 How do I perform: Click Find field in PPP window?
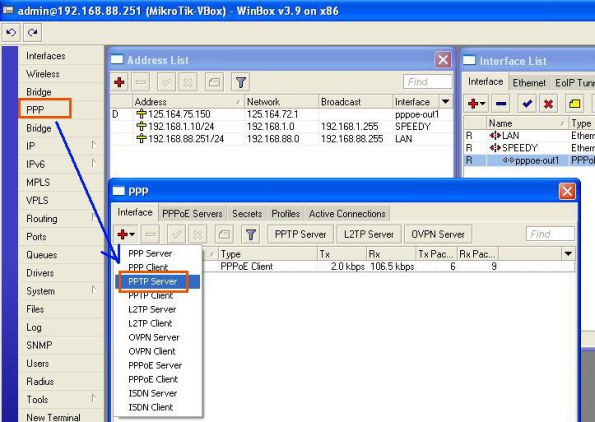click(550, 234)
